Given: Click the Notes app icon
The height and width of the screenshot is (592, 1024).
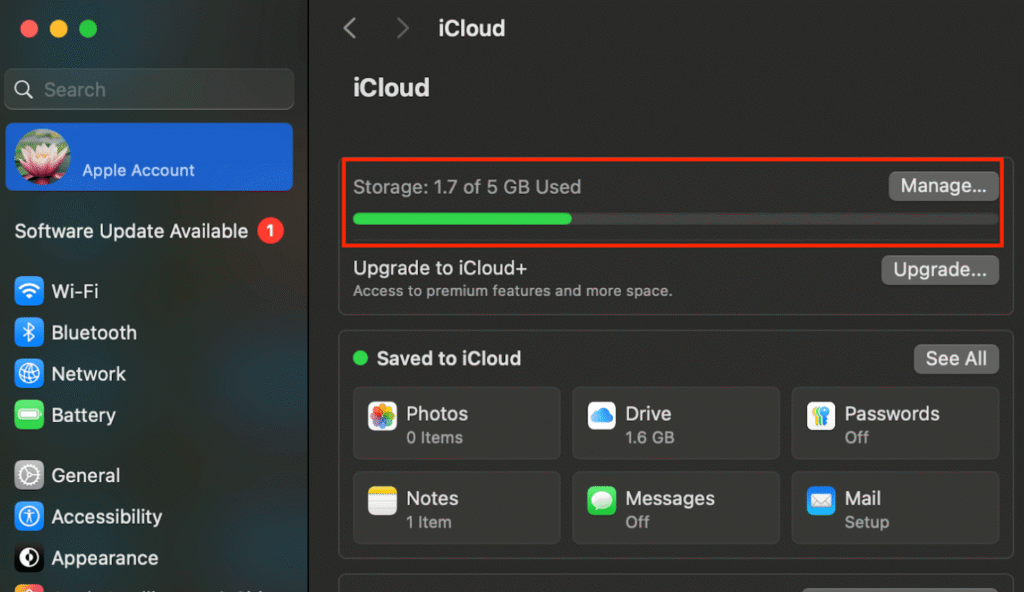Looking at the screenshot, I should click(x=382, y=501).
